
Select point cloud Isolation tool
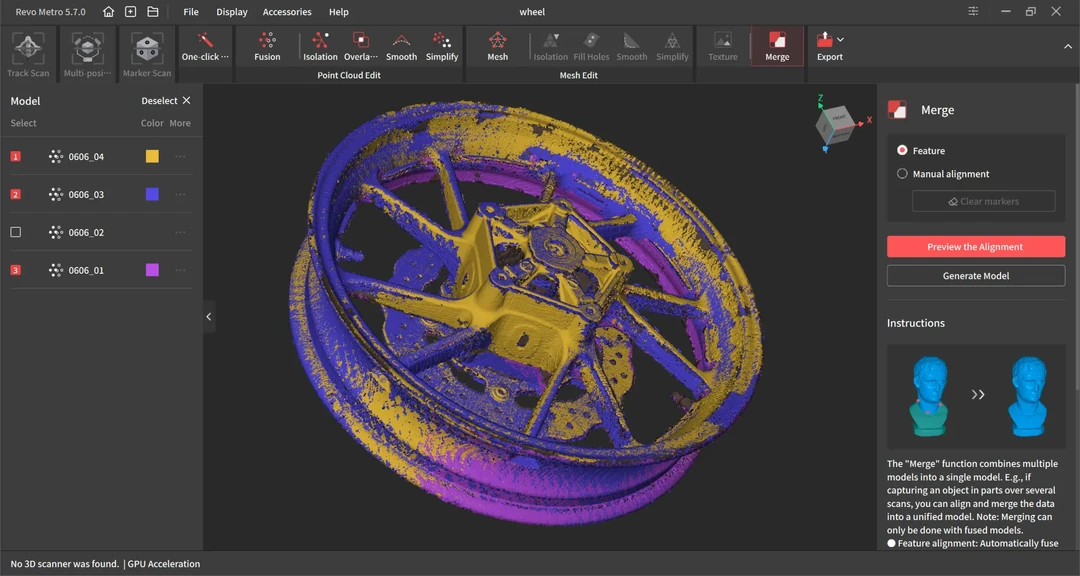[x=320, y=47]
